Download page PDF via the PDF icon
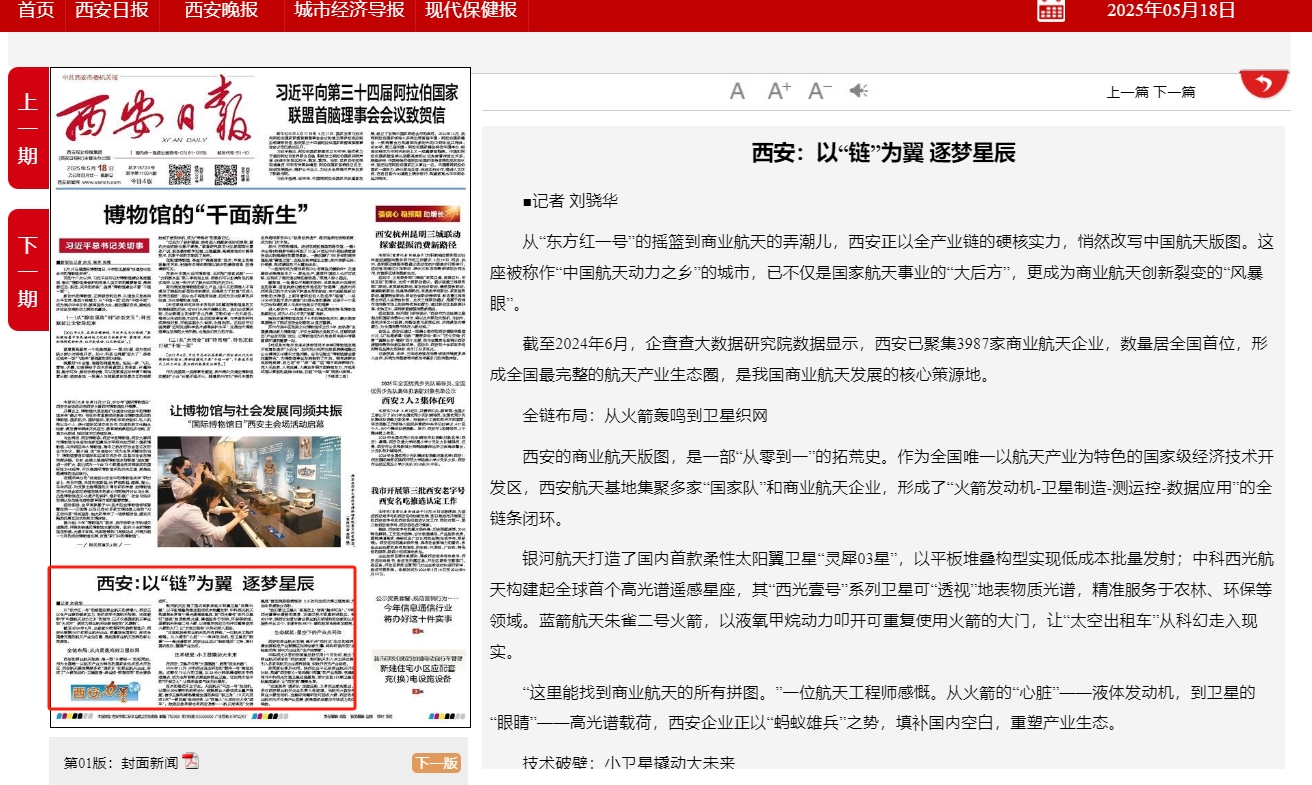The width and height of the screenshot is (1312, 785). pyautogui.click(x=190, y=762)
